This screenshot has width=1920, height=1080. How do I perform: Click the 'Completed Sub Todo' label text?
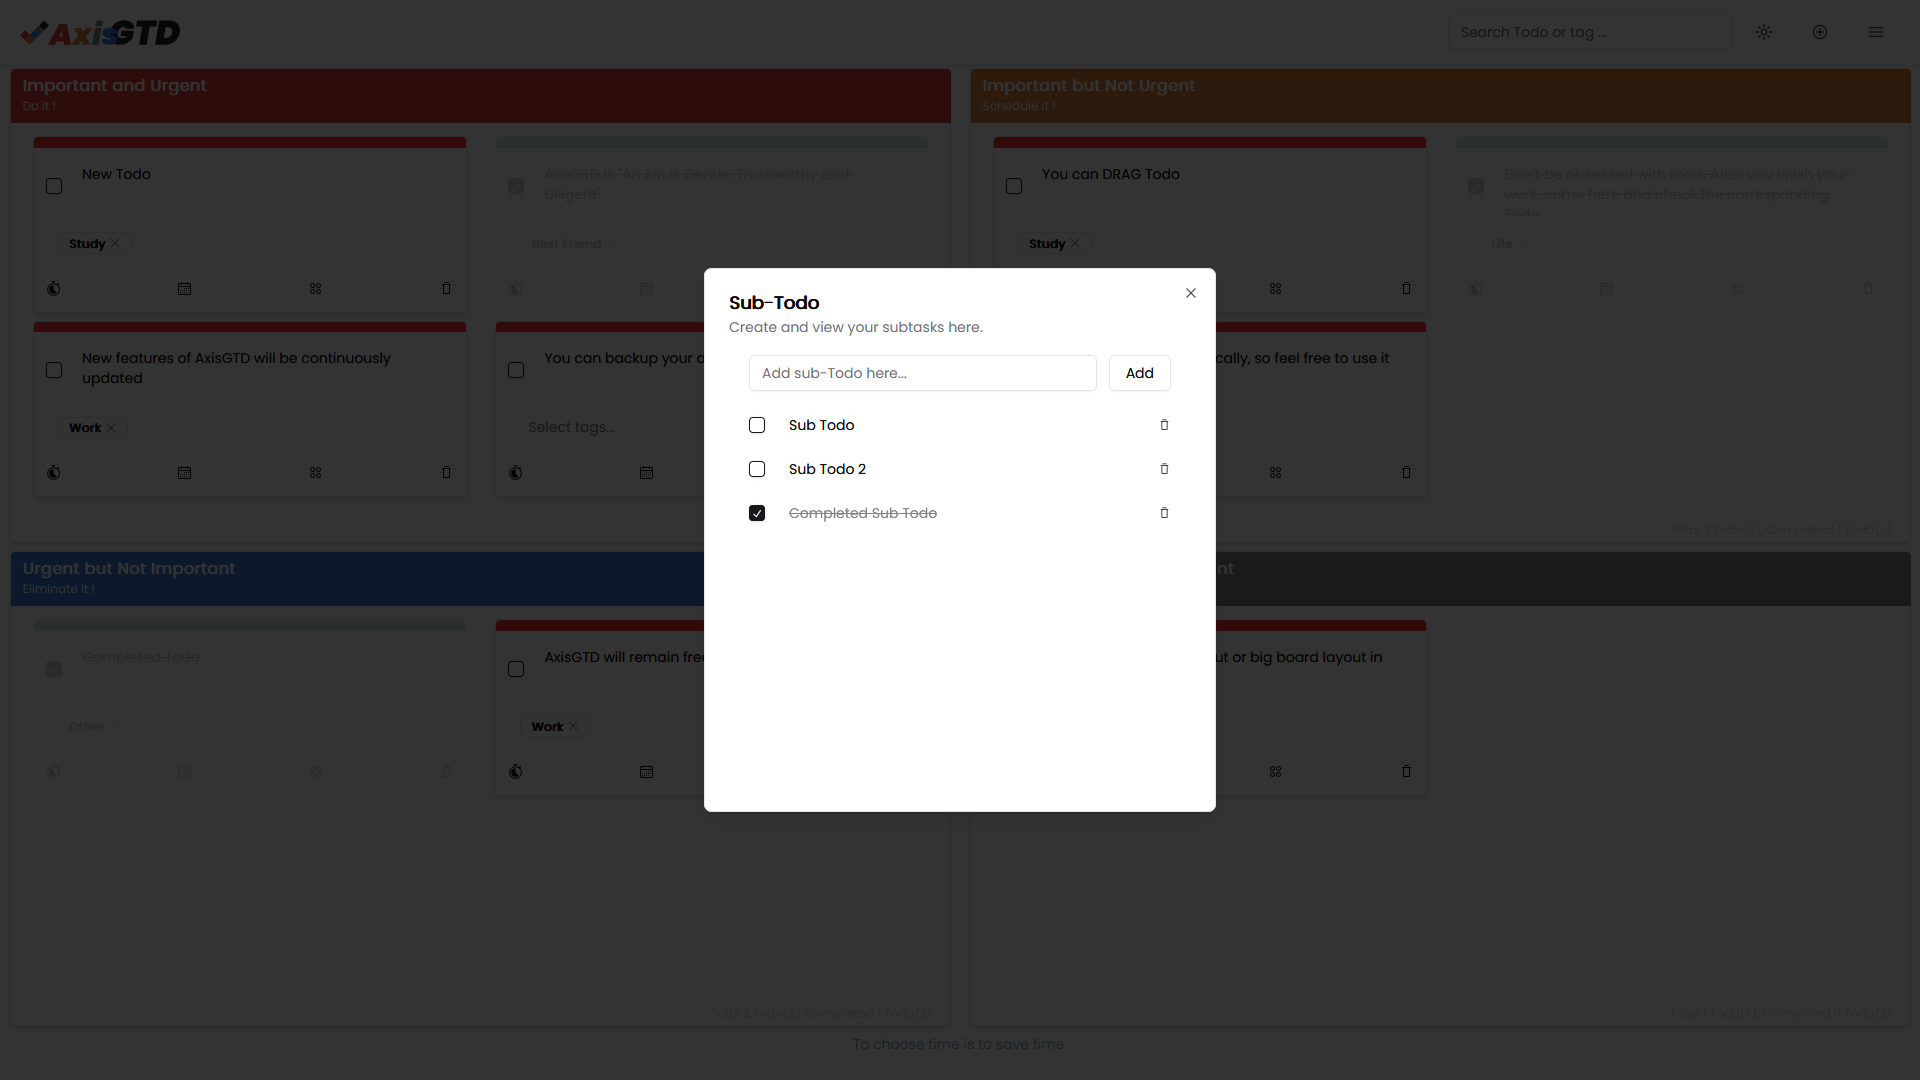[x=862, y=513]
